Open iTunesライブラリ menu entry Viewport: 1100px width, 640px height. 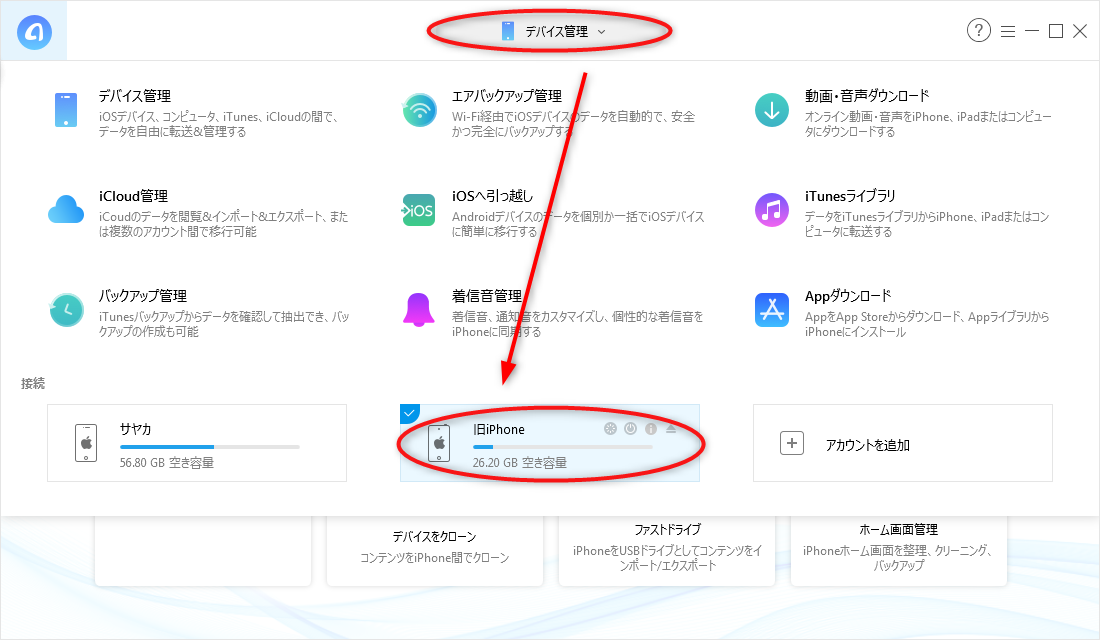[x=850, y=196]
